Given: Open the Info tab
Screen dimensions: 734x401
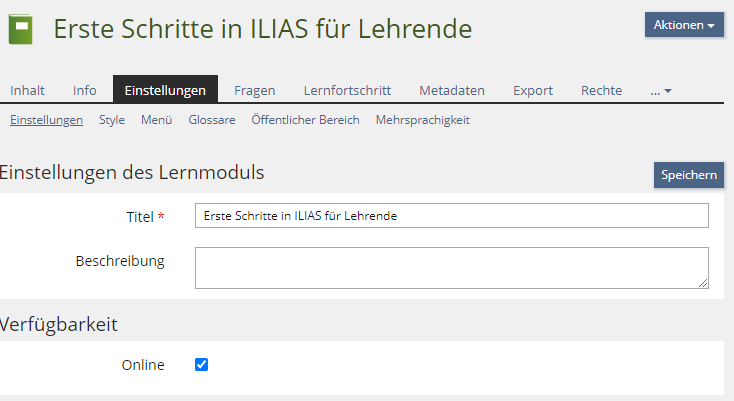Looking at the screenshot, I should pos(85,90).
